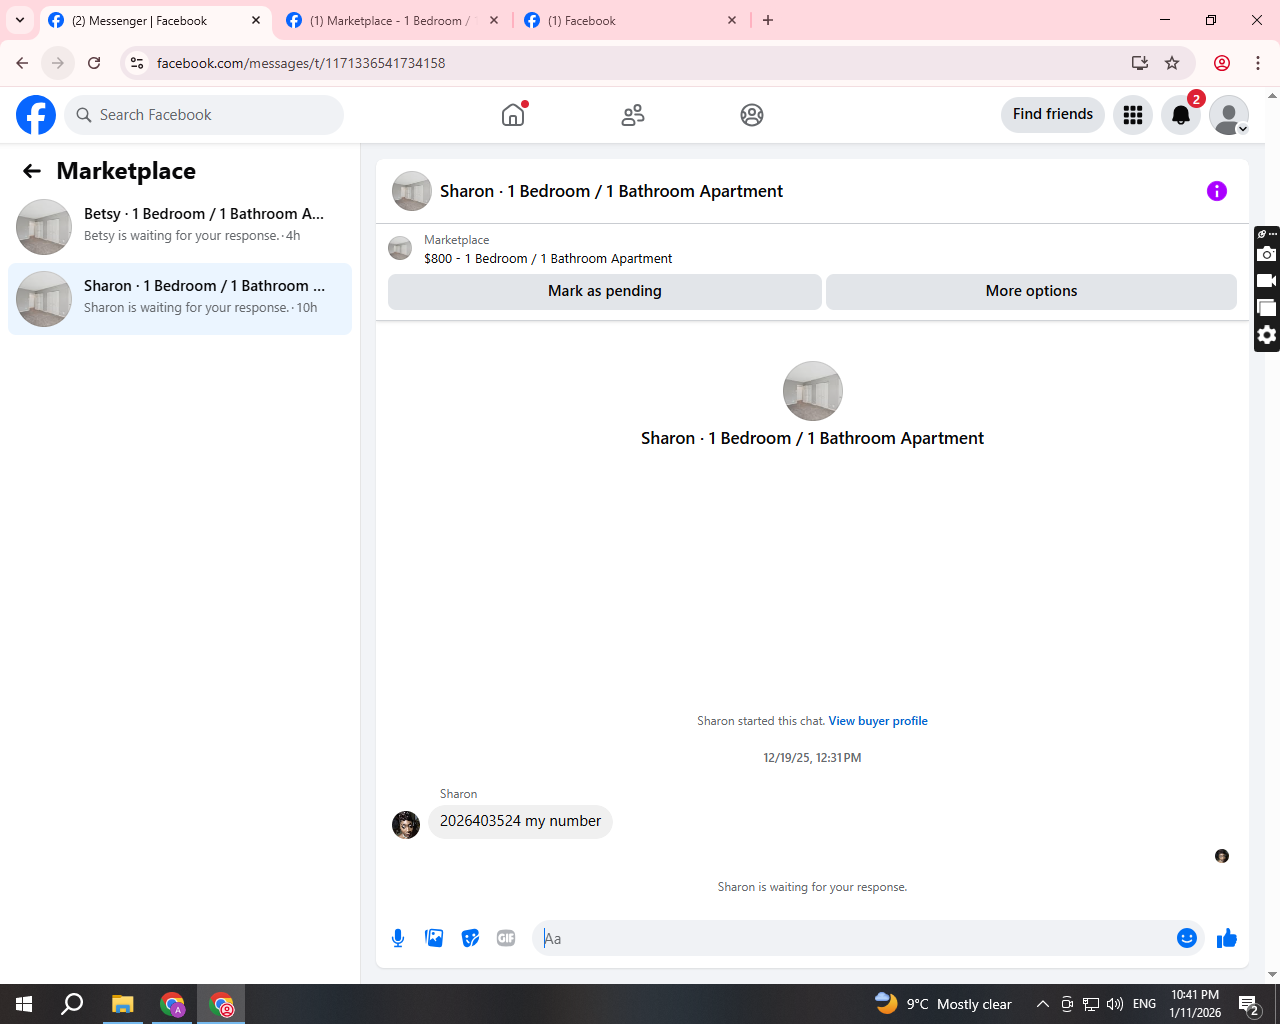1280x1024 pixels.
Task: Reload the current page
Action: (94, 63)
